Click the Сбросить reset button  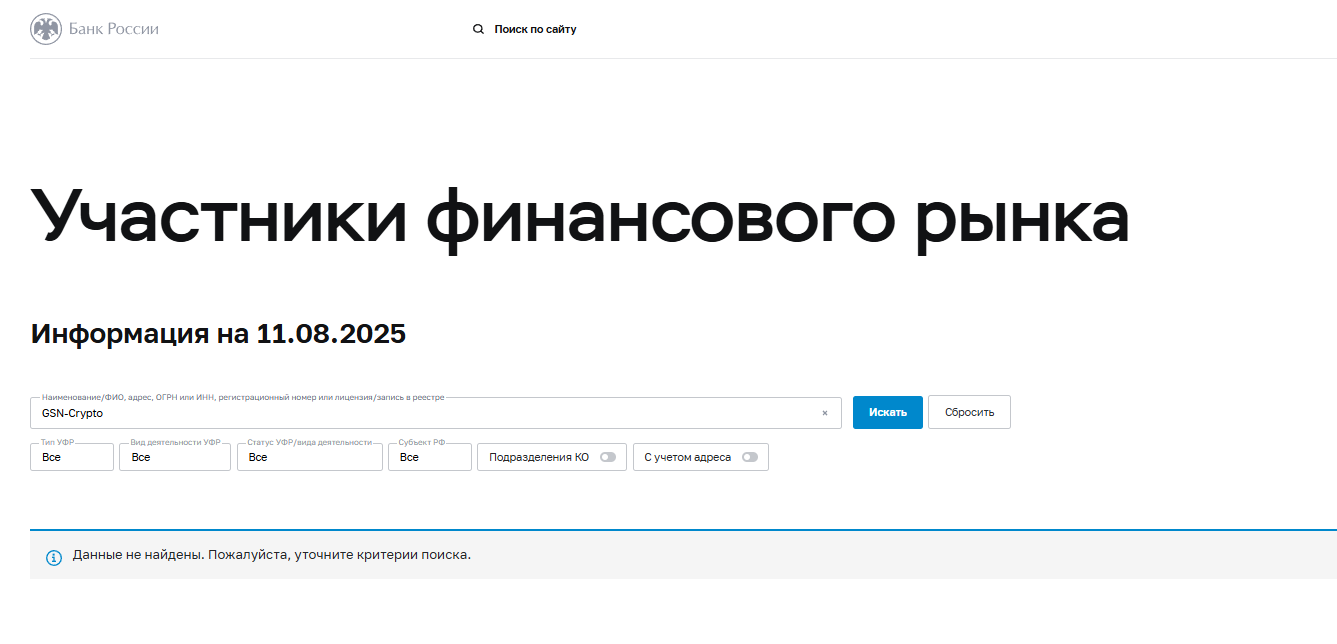pyautogui.click(x=969, y=412)
